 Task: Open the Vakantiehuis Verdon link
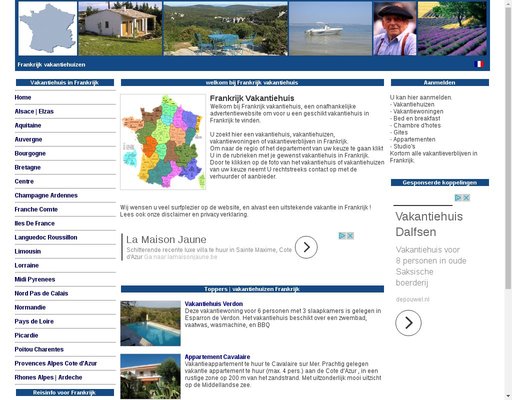[214, 304]
